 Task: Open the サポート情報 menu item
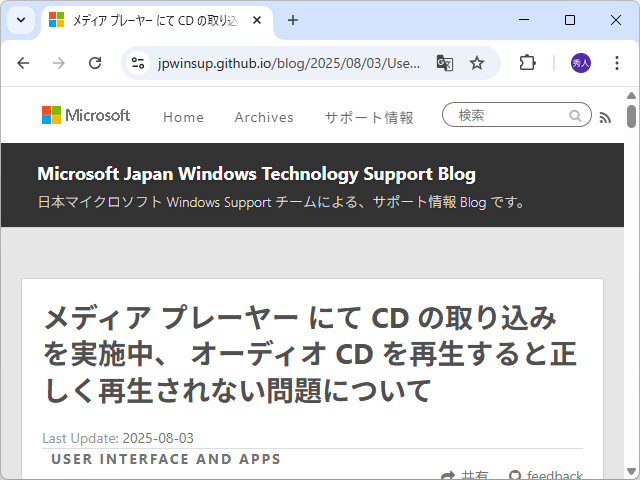tap(369, 118)
